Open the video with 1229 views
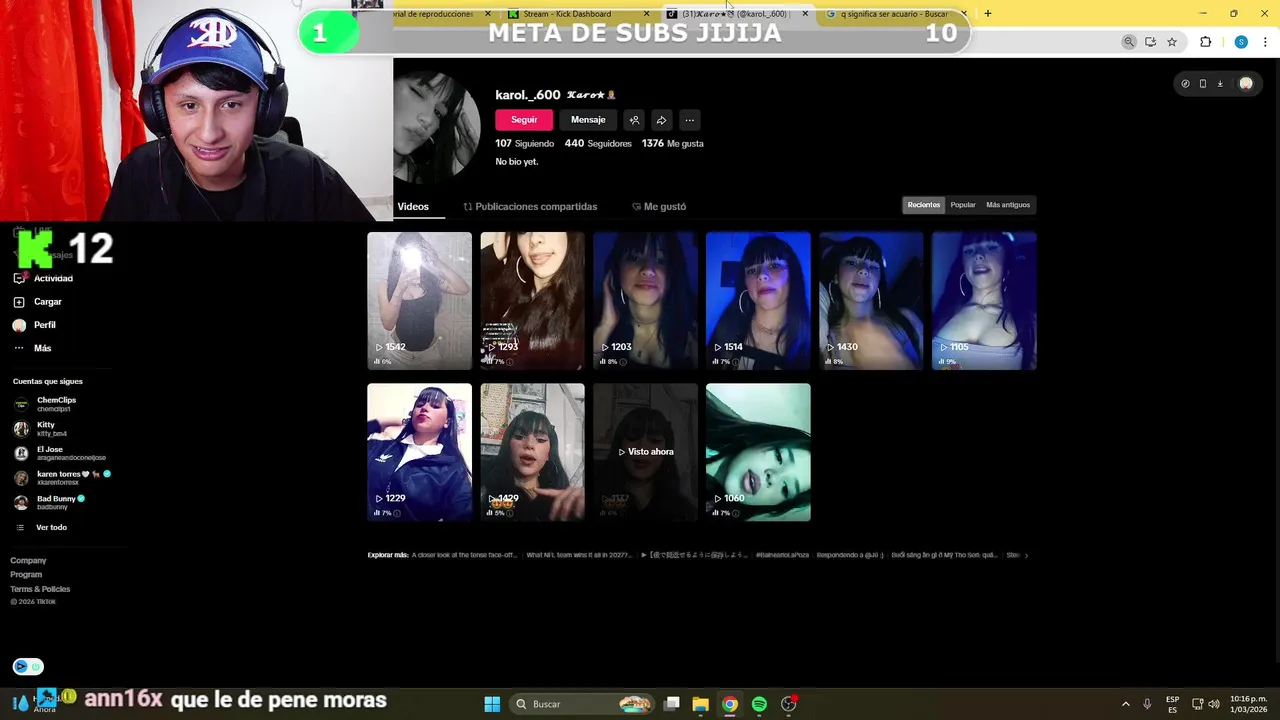This screenshot has width=1280, height=720. click(419, 452)
